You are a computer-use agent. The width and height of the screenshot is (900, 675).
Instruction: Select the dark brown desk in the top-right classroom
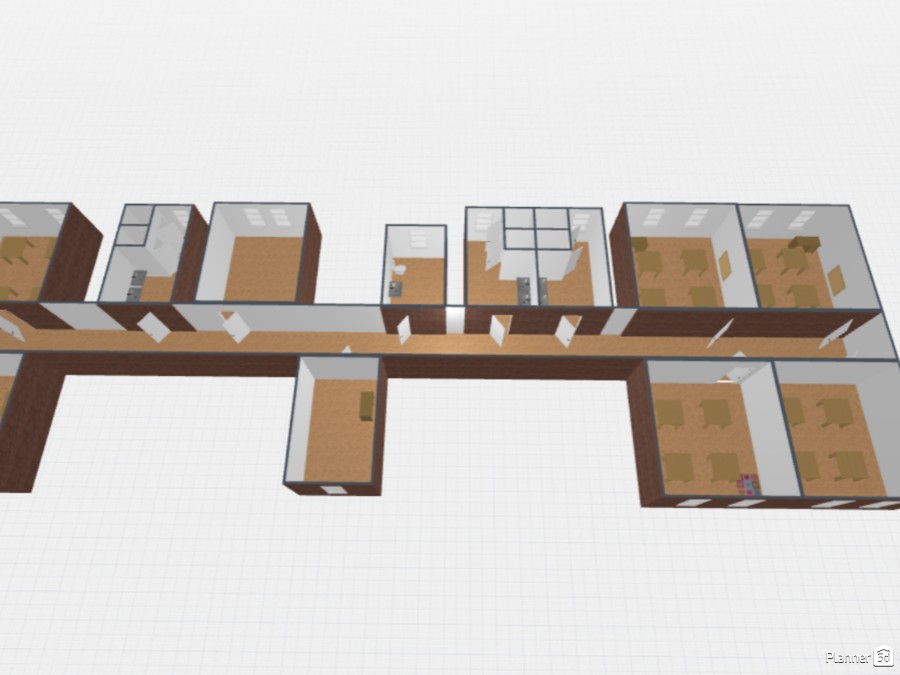tap(803, 242)
